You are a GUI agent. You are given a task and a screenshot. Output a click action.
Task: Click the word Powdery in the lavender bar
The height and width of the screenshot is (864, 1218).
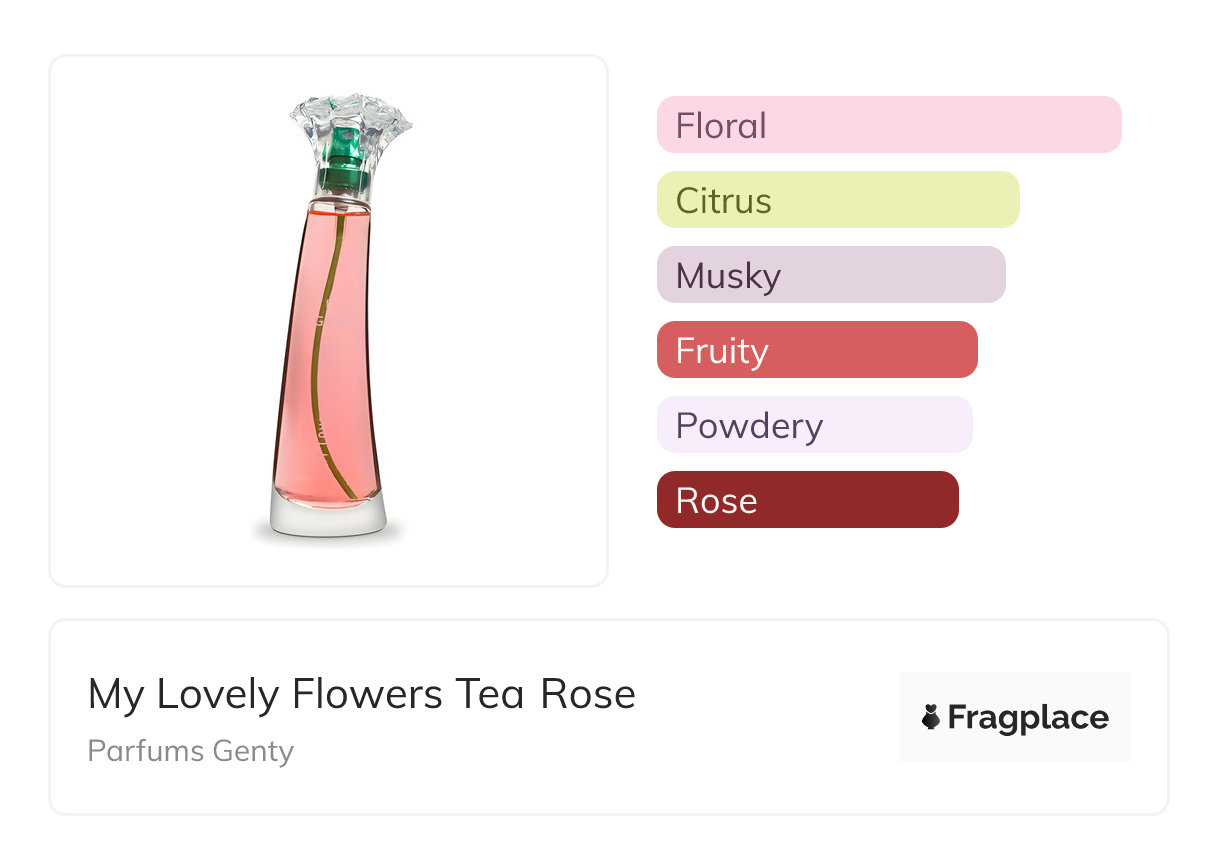[x=749, y=426]
